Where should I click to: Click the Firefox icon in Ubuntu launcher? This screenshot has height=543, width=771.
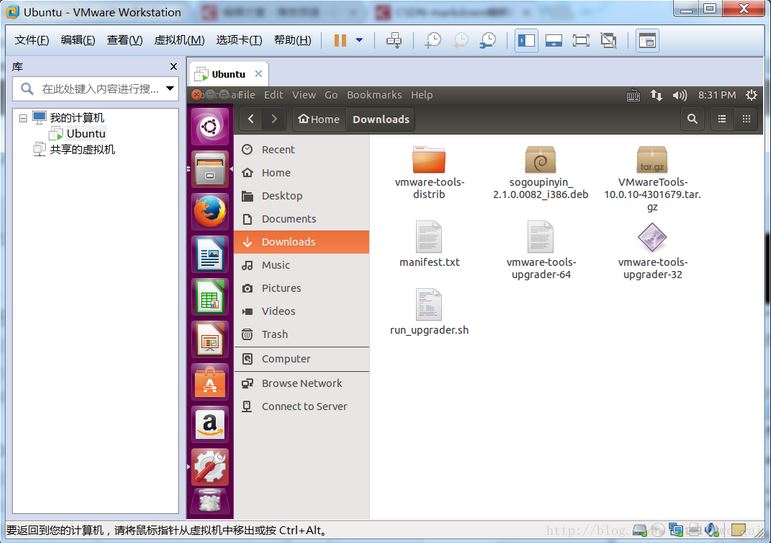(209, 211)
